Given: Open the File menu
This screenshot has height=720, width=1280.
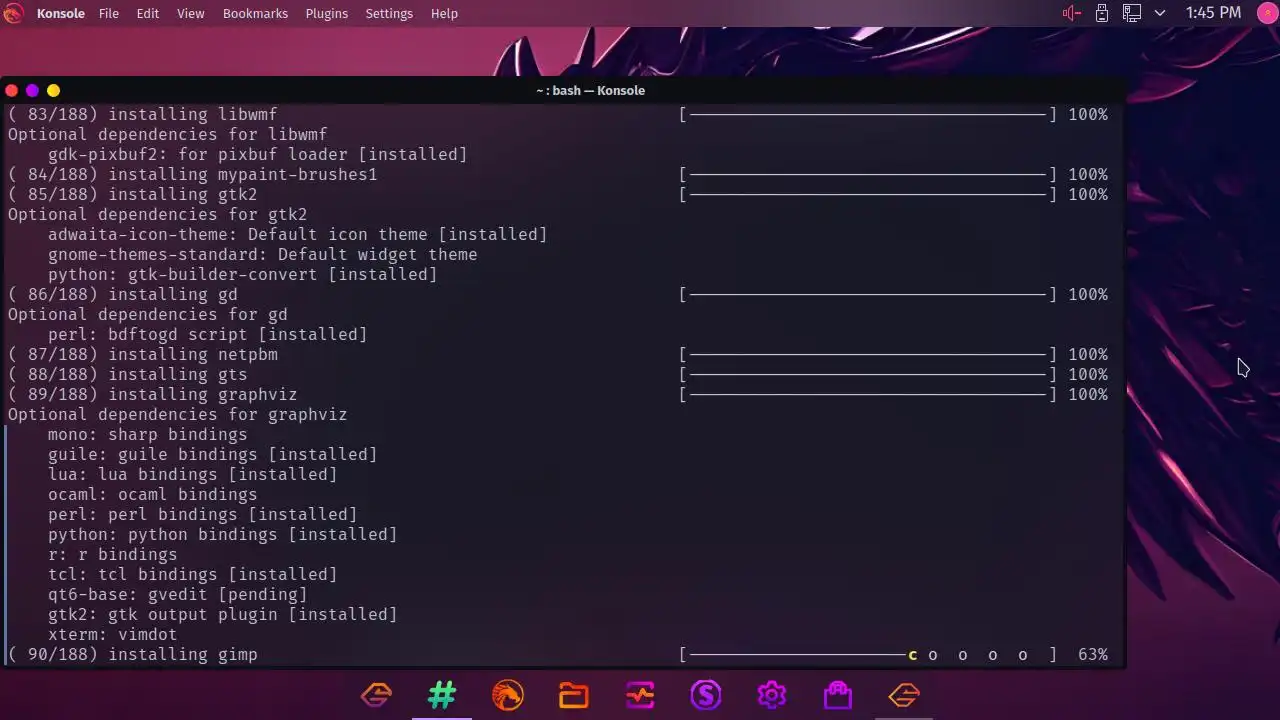Looking at the screenshot, I should click(x=109, y=13).
